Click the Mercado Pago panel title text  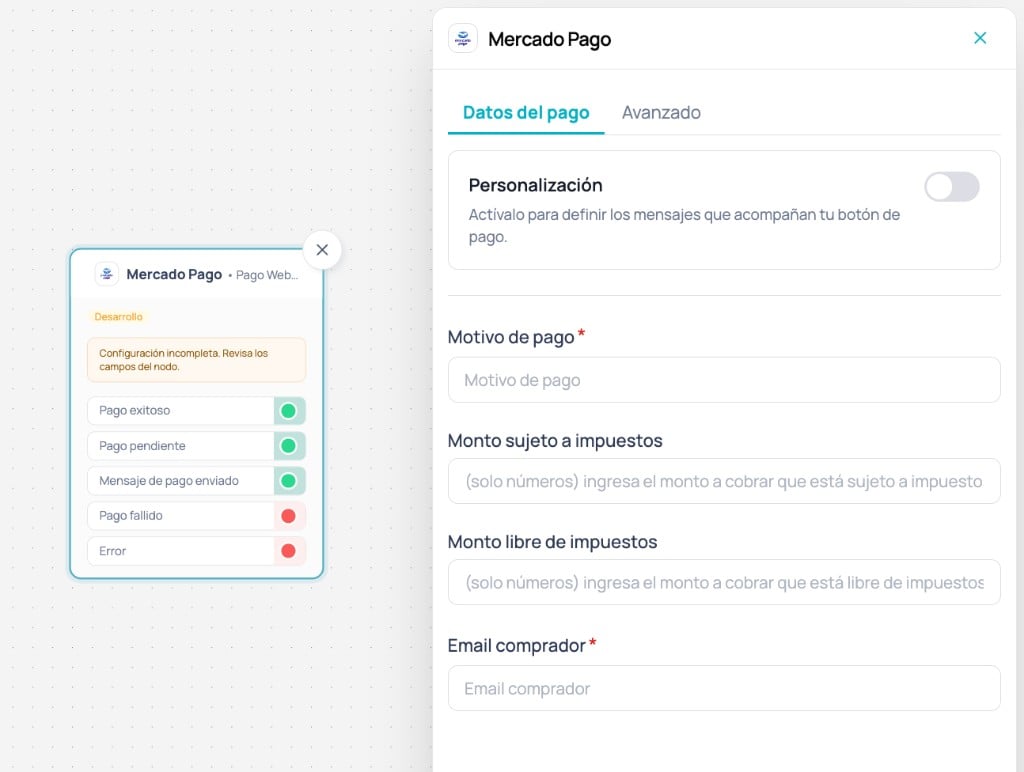549,39
